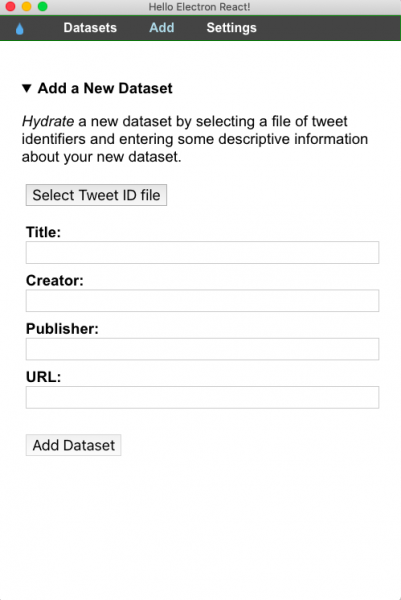Image resolution: width=401 pixels, height=600 pixels.
Task: Open the Datasets tab
Action: (90, 28)
